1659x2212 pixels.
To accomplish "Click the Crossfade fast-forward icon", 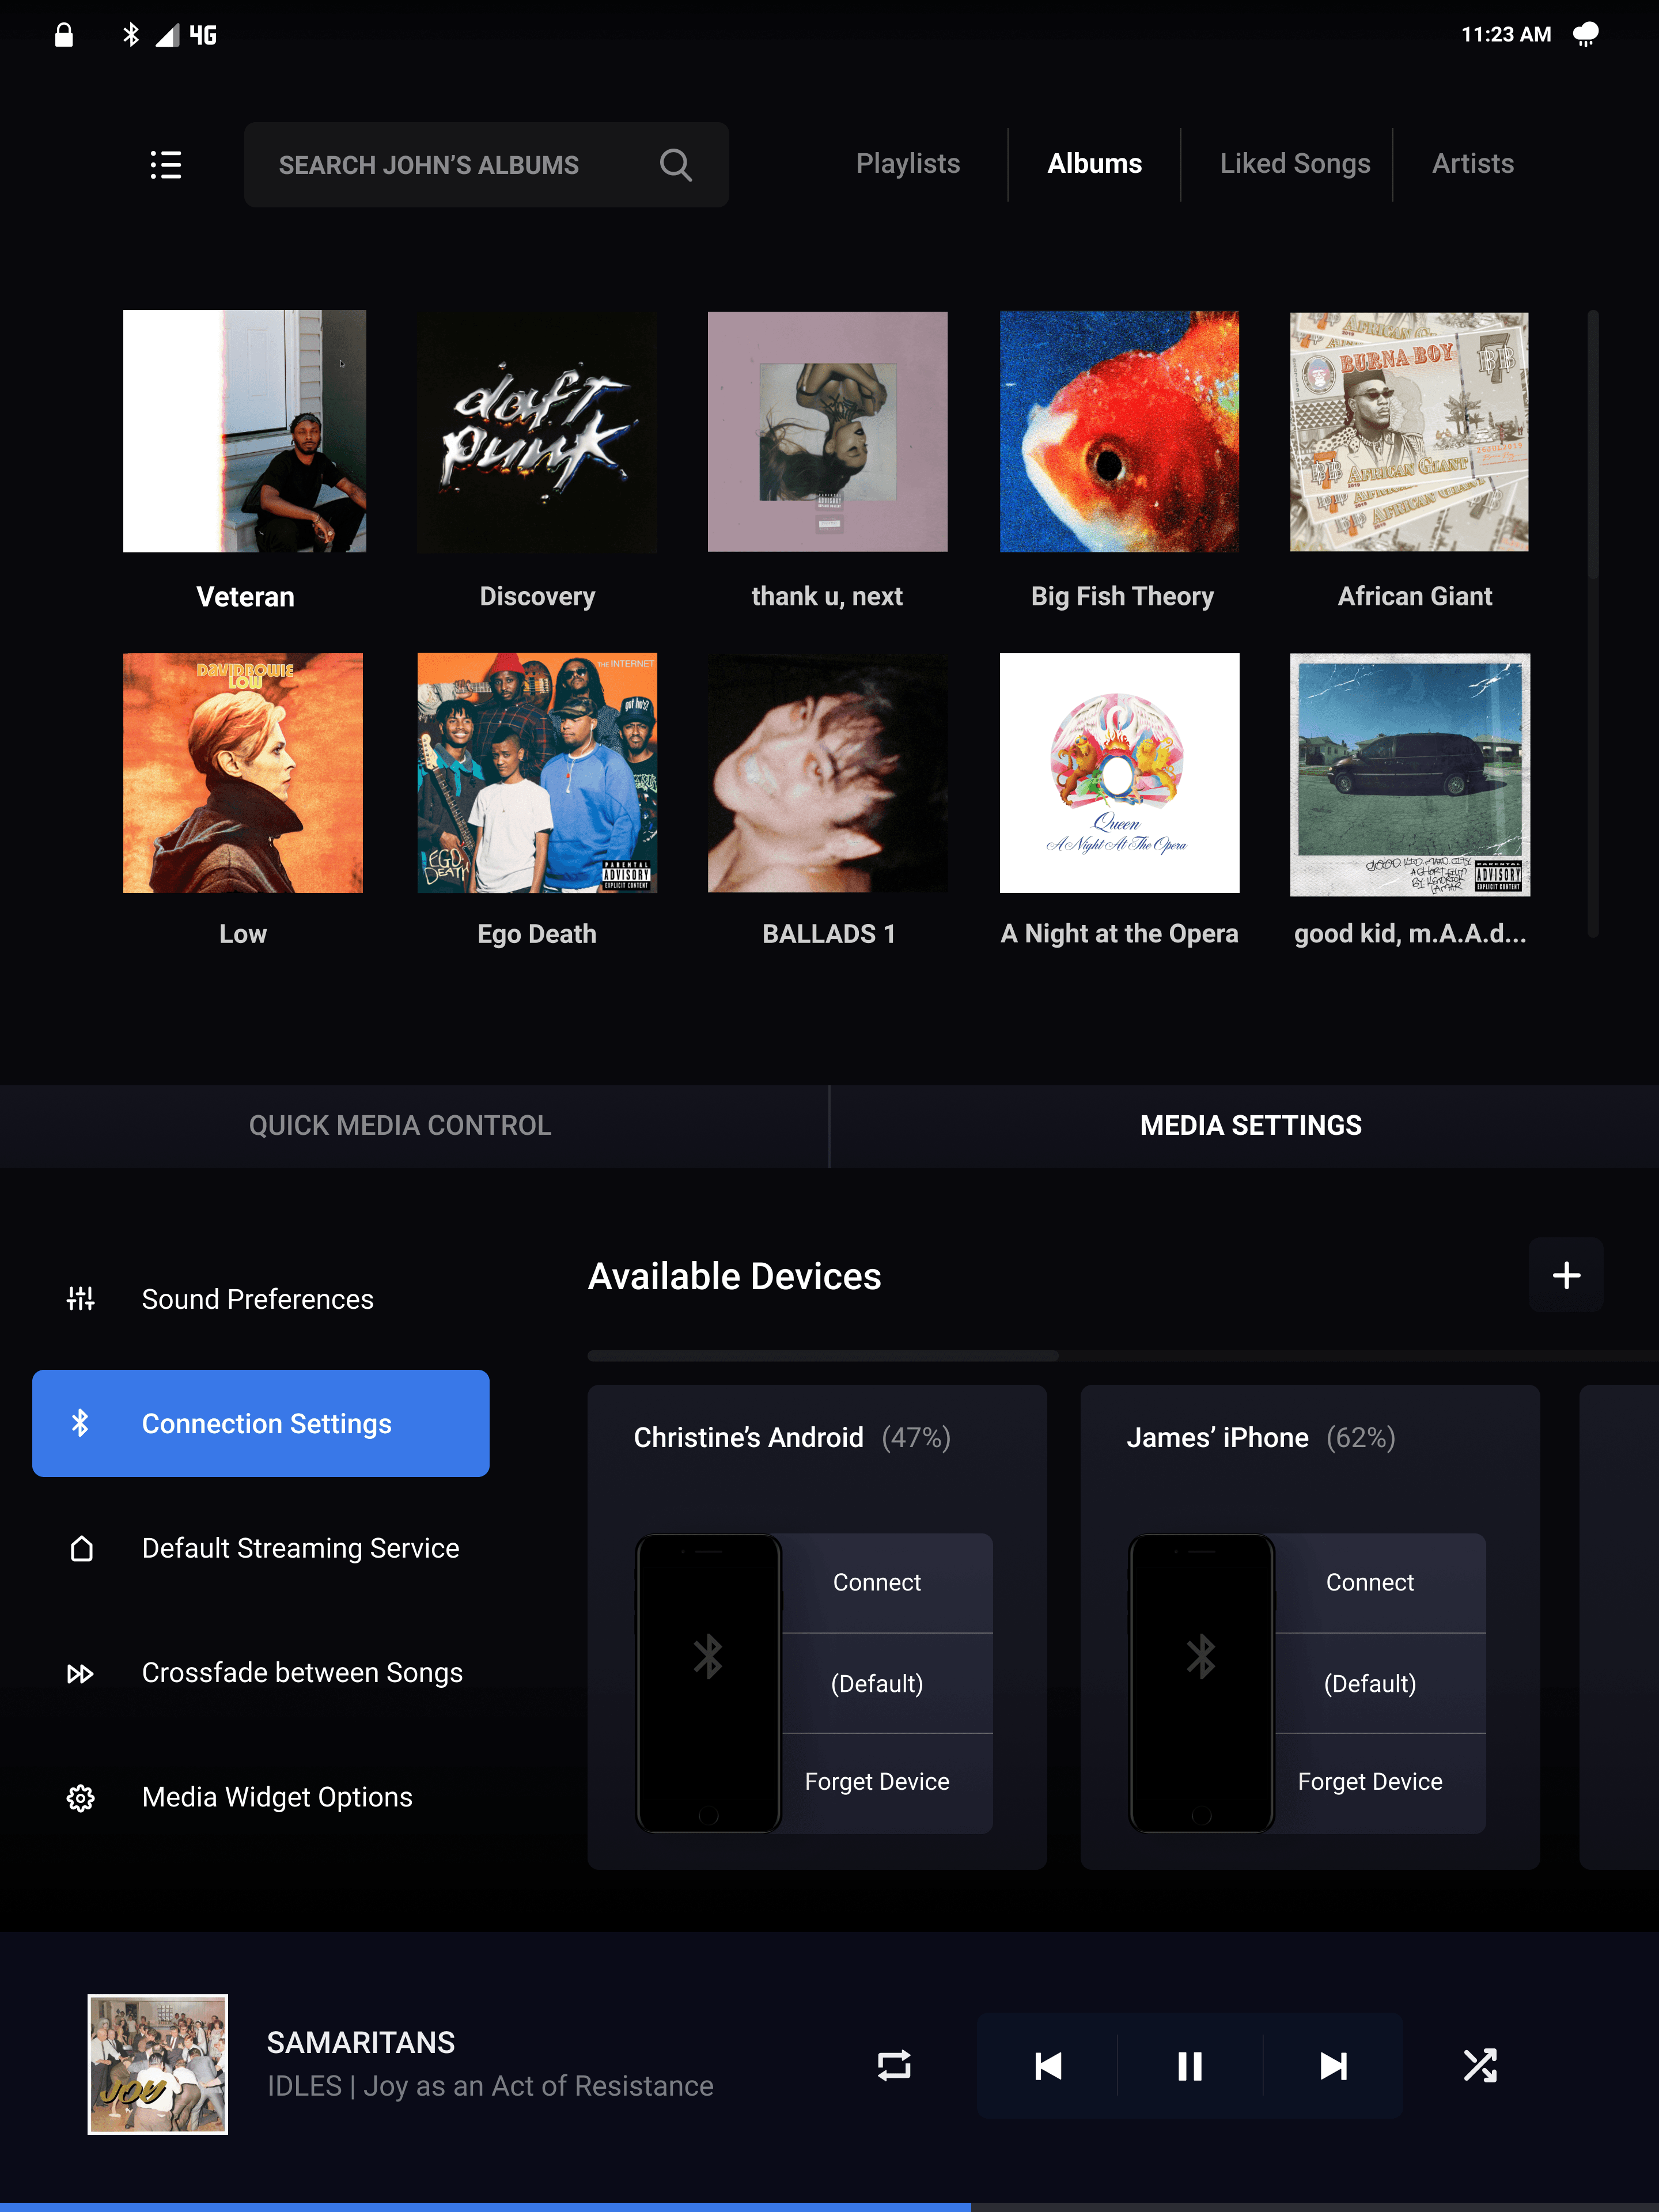I will click(x=81, y=1673).
